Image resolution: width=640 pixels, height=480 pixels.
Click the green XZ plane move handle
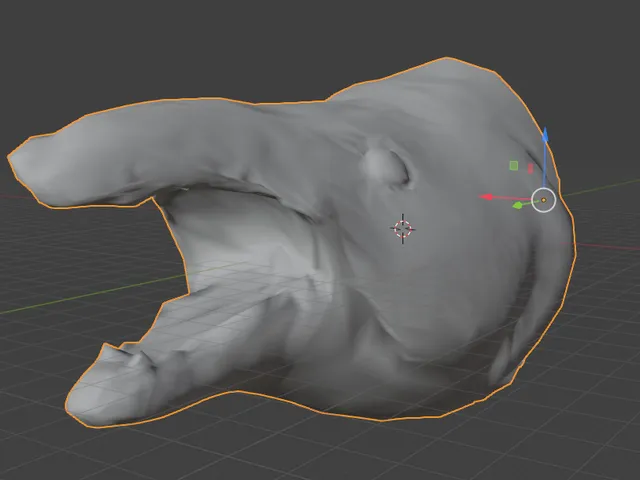(514, 165)
